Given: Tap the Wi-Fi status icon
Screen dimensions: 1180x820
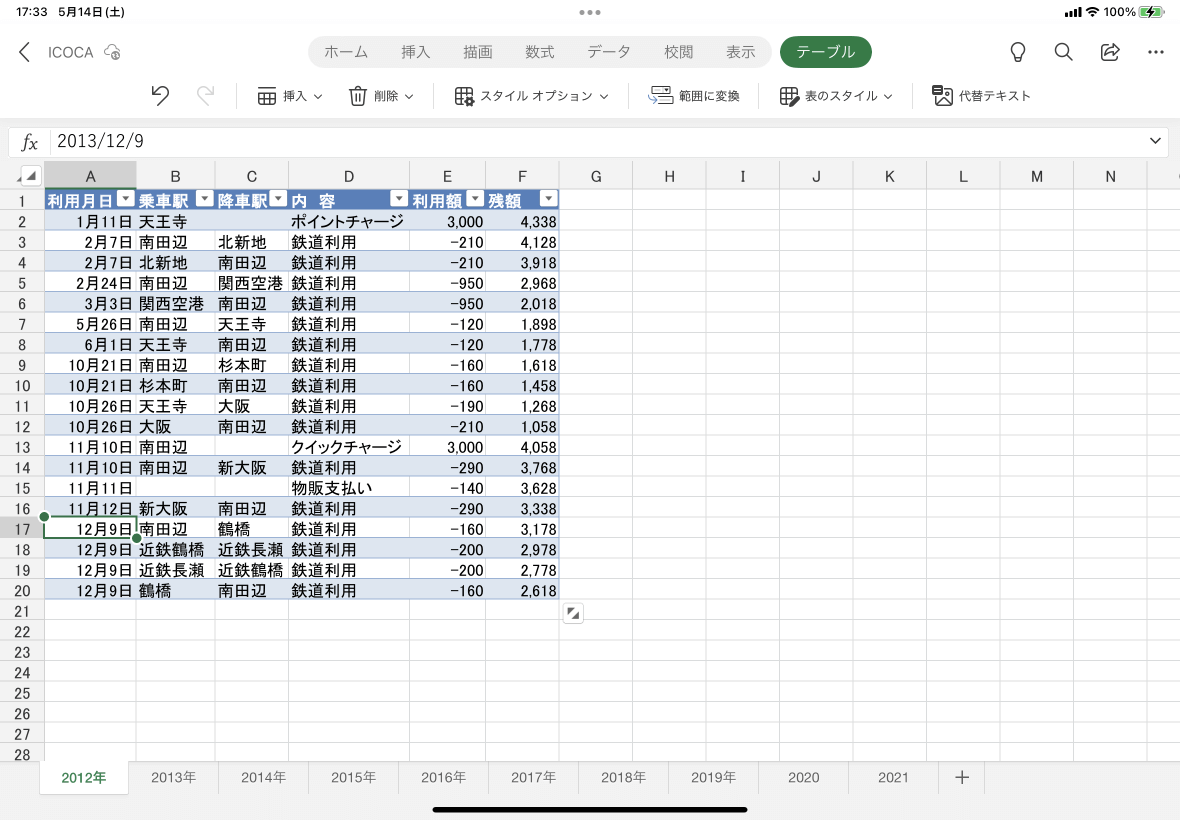Looking at the screenshot, I should (1092, 12).
